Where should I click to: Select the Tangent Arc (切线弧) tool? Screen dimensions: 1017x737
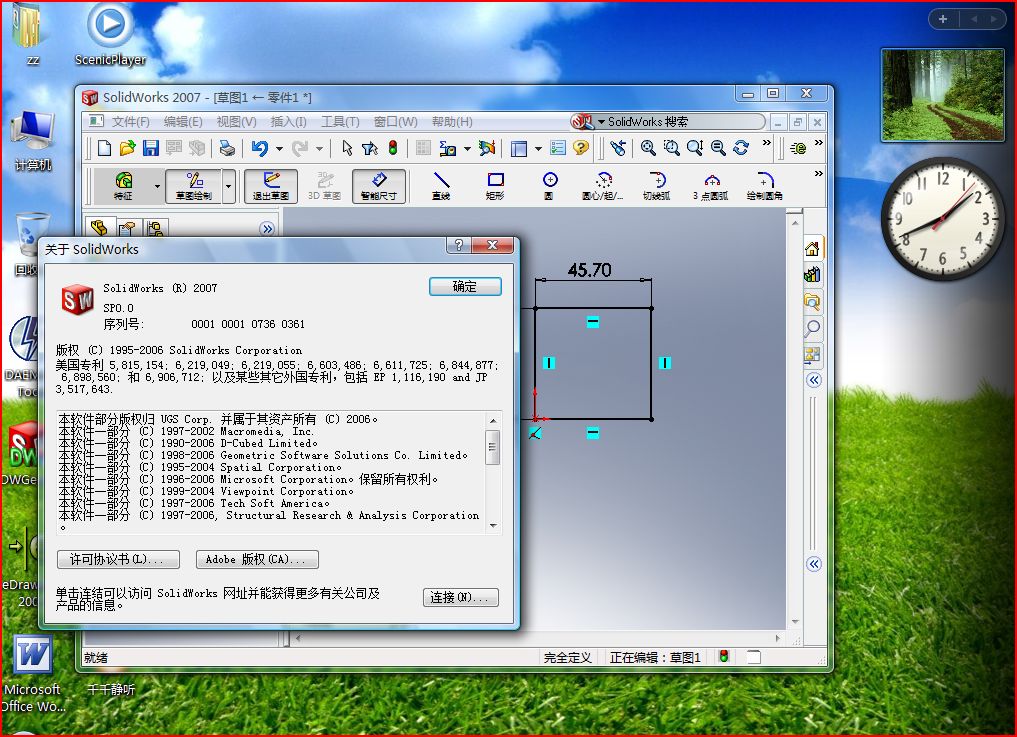click(x=656, y=182)
